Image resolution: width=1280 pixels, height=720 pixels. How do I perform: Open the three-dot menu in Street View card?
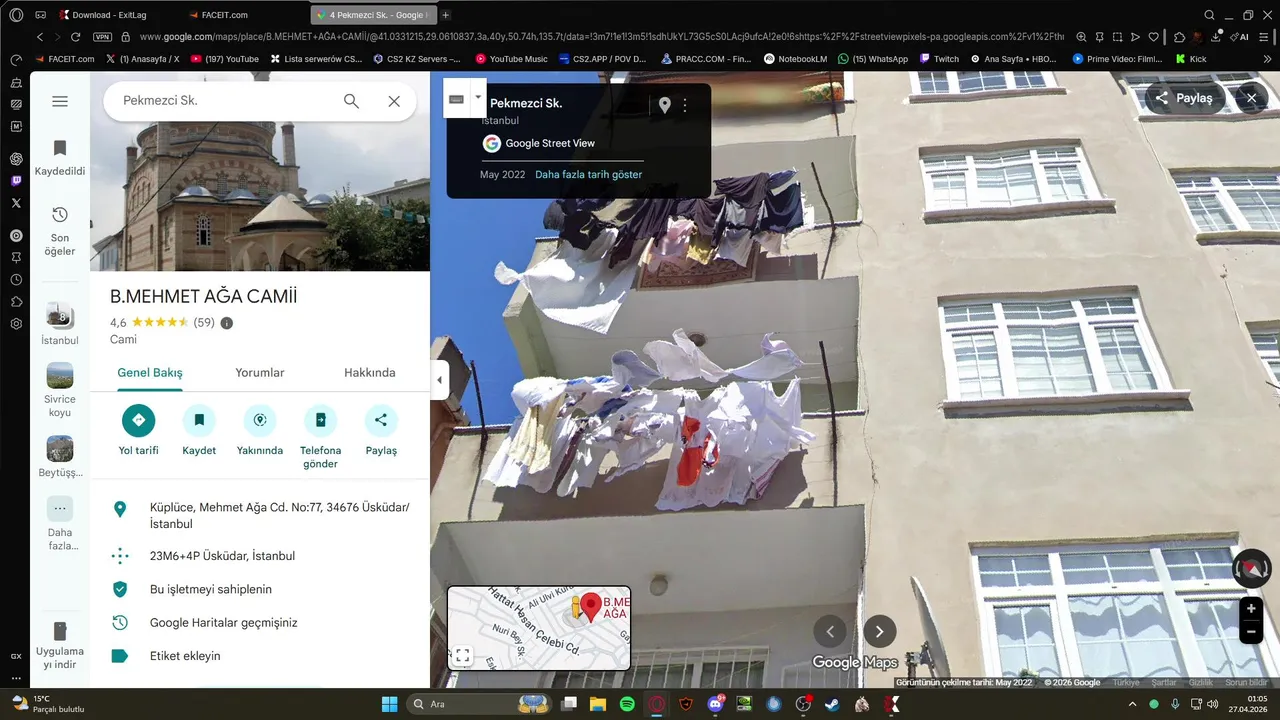(x=685, y=105)
